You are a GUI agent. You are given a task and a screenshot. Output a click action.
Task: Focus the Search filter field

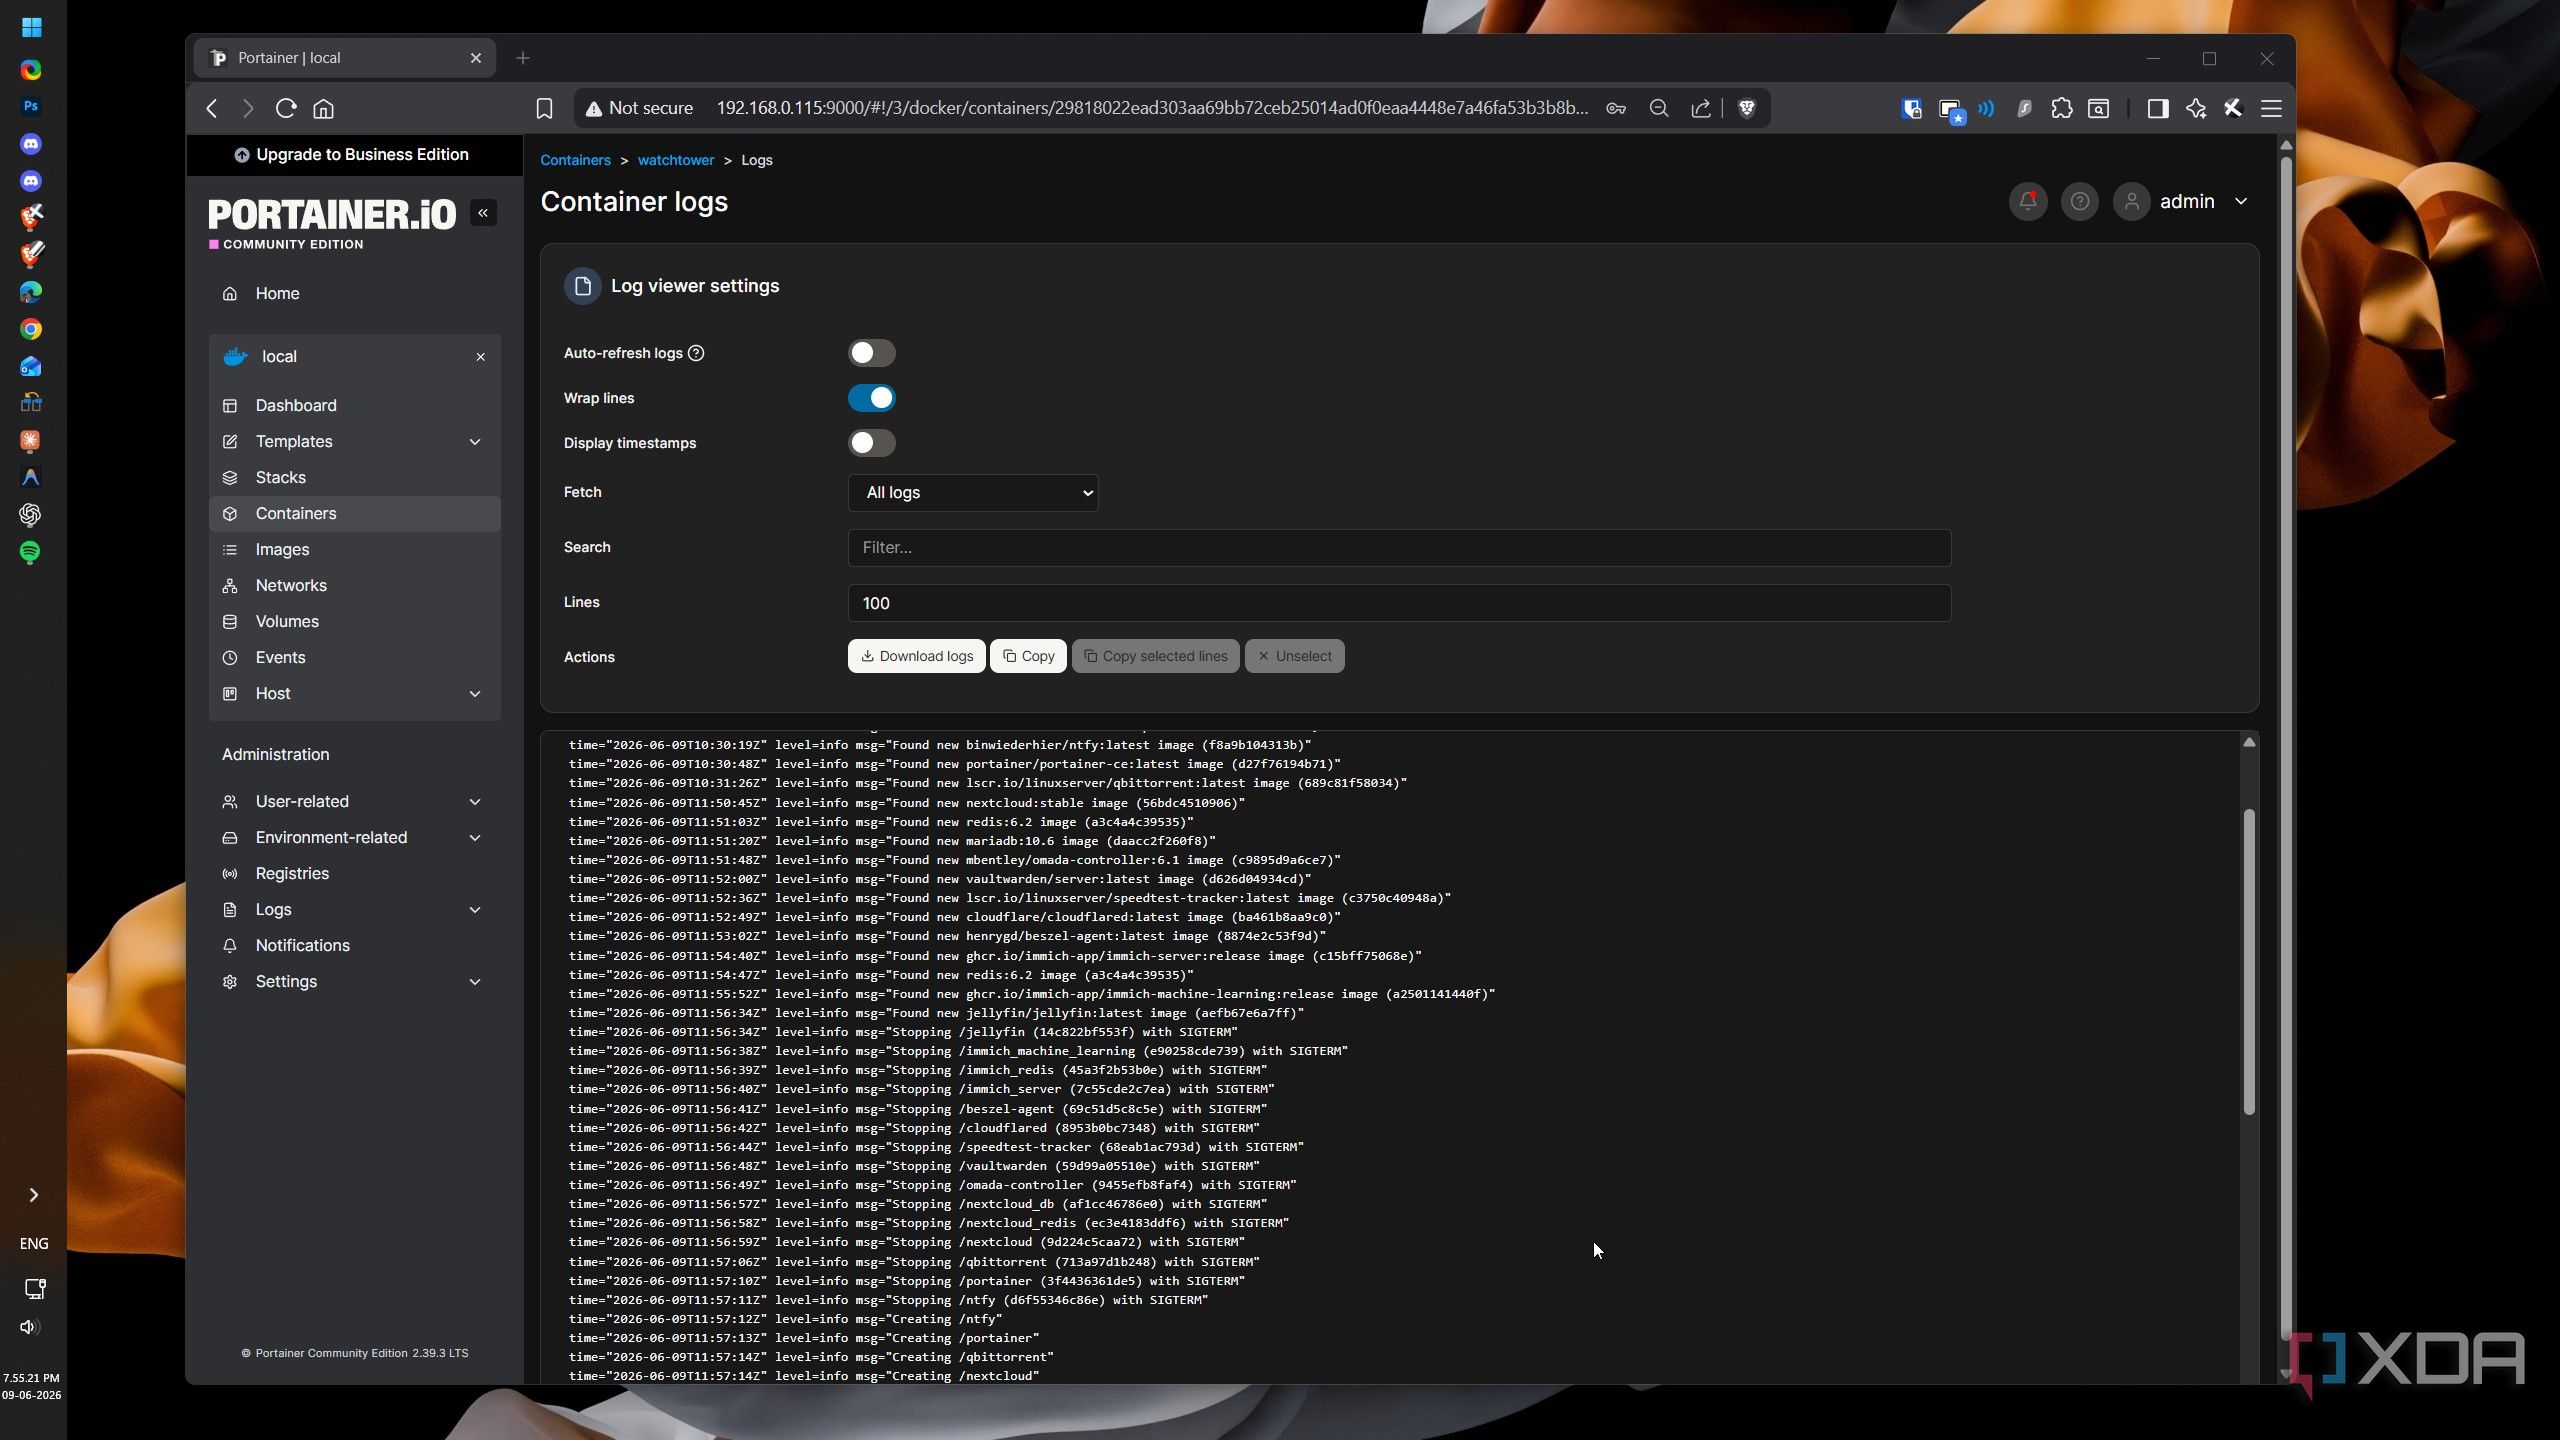point(1399,548)
